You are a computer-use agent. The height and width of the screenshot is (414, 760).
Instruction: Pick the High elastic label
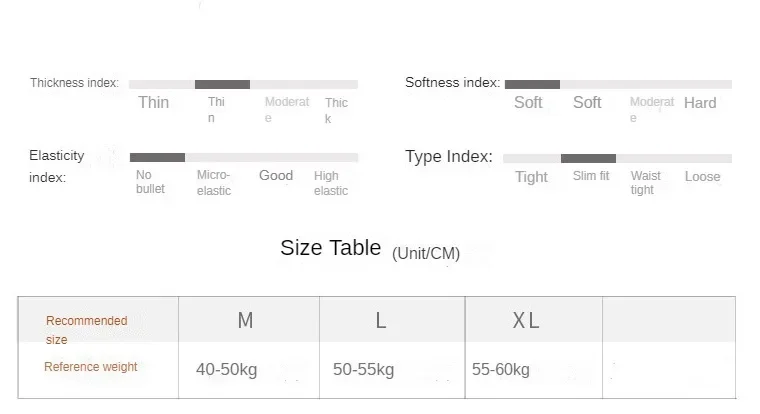tap(331, 183)
